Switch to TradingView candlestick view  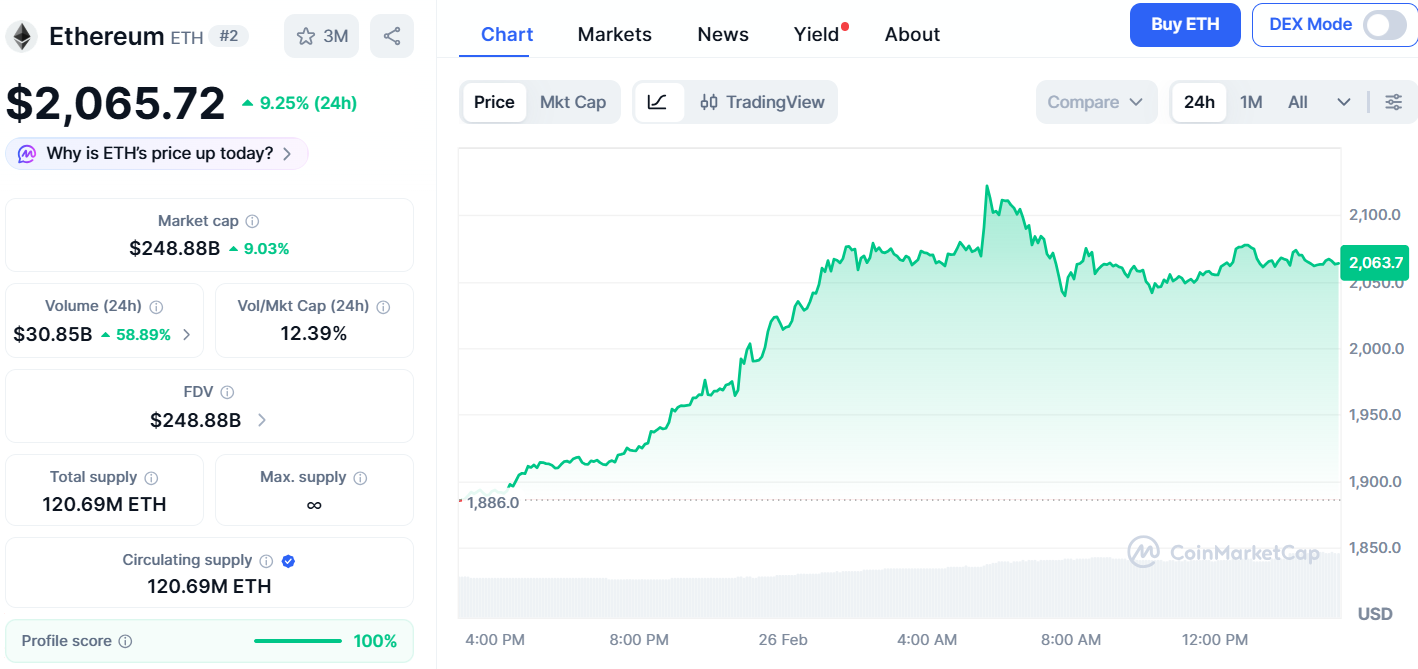(763, 102)
